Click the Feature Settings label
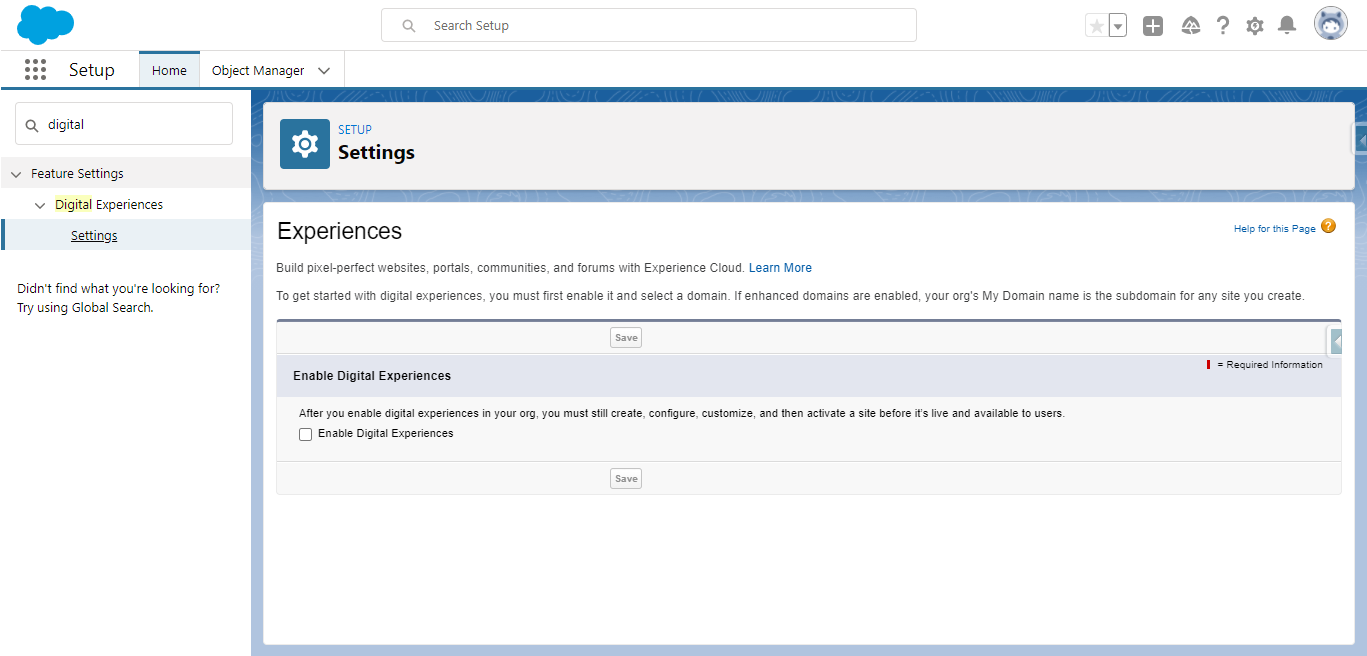Viewport: 1367px width, 656px height. 77,174
